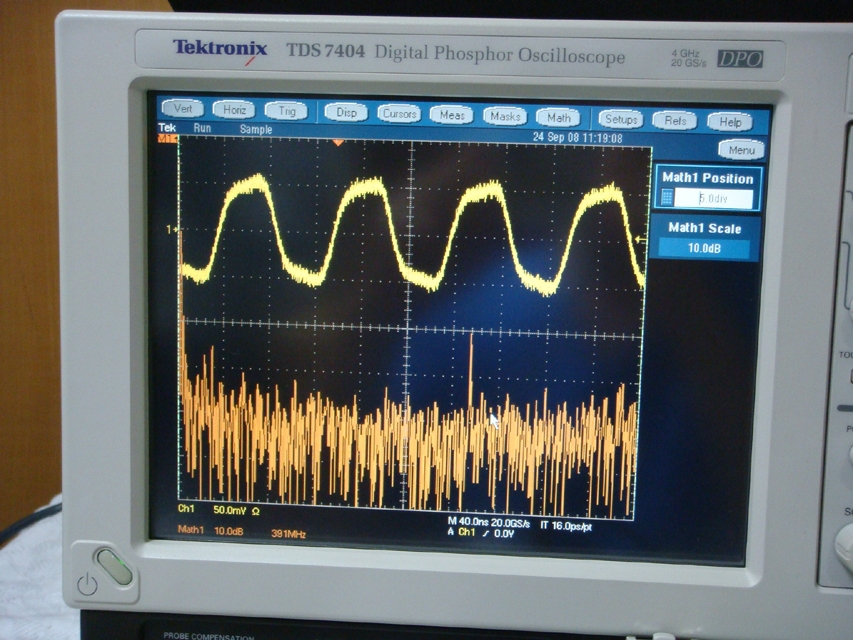Click the Math1 readout label at bottom
The image size is (853, 640).
[x=191, y=530]
